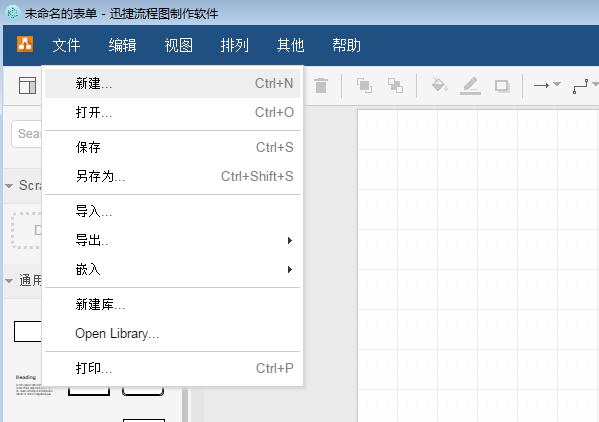Open the 排列 menu
The width and height of the screenshot is (599, 422).
pyautogui.click(x=235, y=45)
